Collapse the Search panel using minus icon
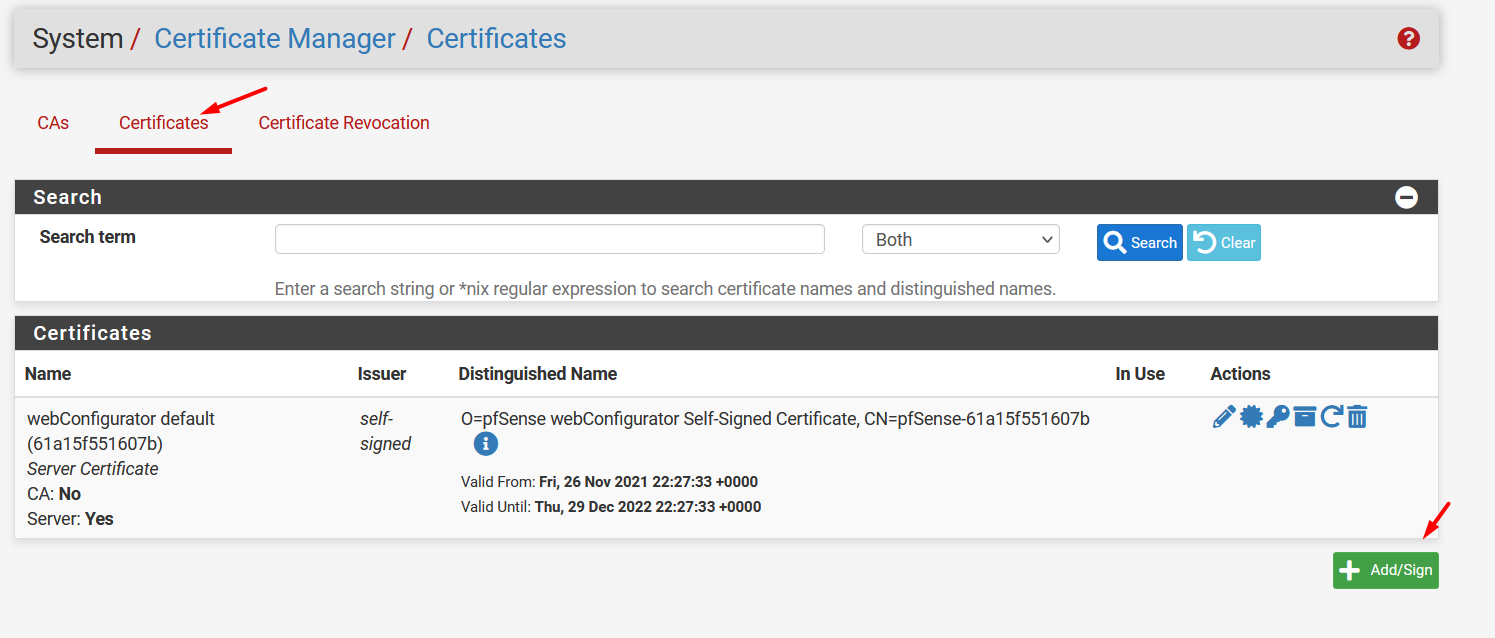1495x638 pixels. [x=1406, y=197]
